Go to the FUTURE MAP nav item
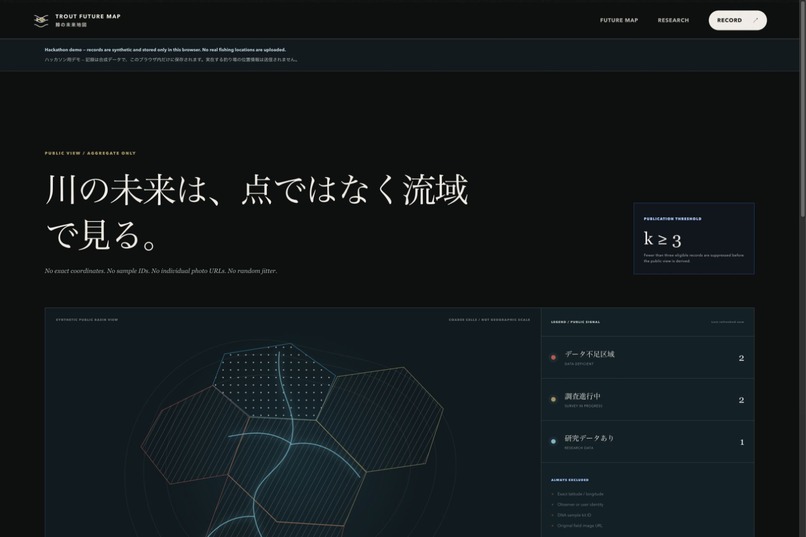 (619, 21)
